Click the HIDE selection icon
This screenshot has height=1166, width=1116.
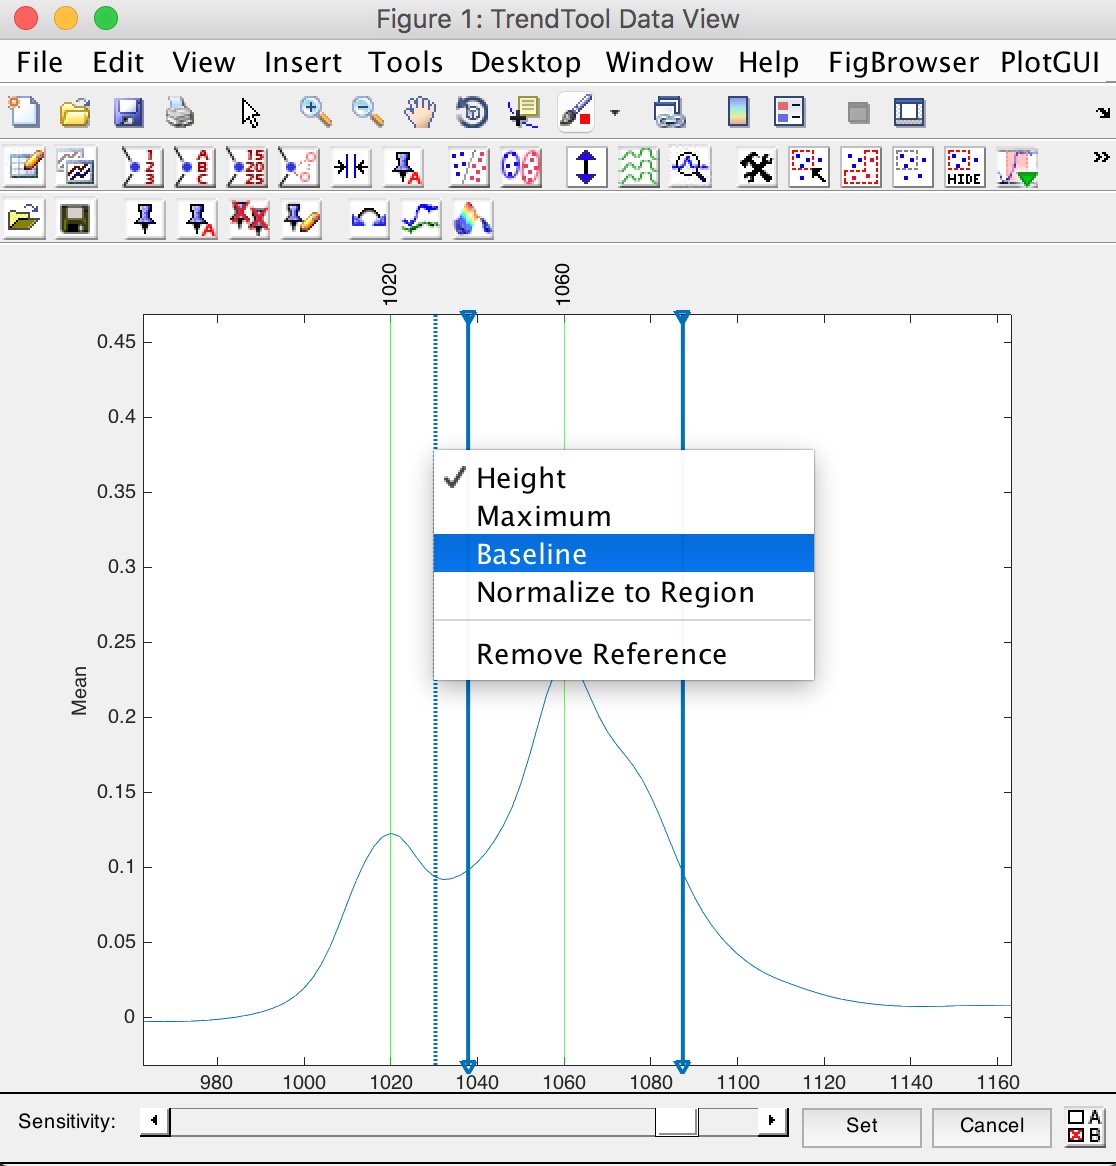point(964,167)
